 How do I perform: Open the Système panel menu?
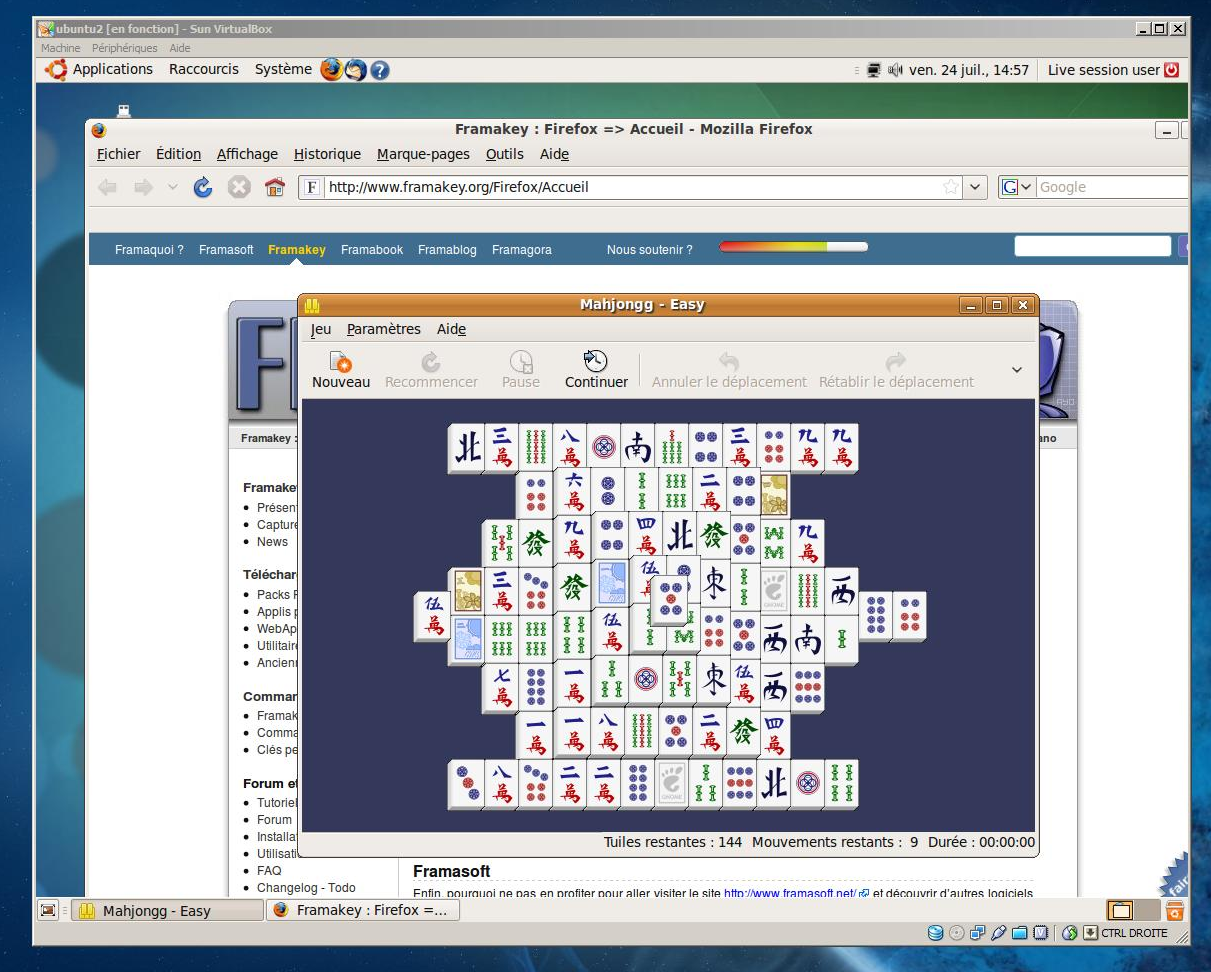pos(283,69)
